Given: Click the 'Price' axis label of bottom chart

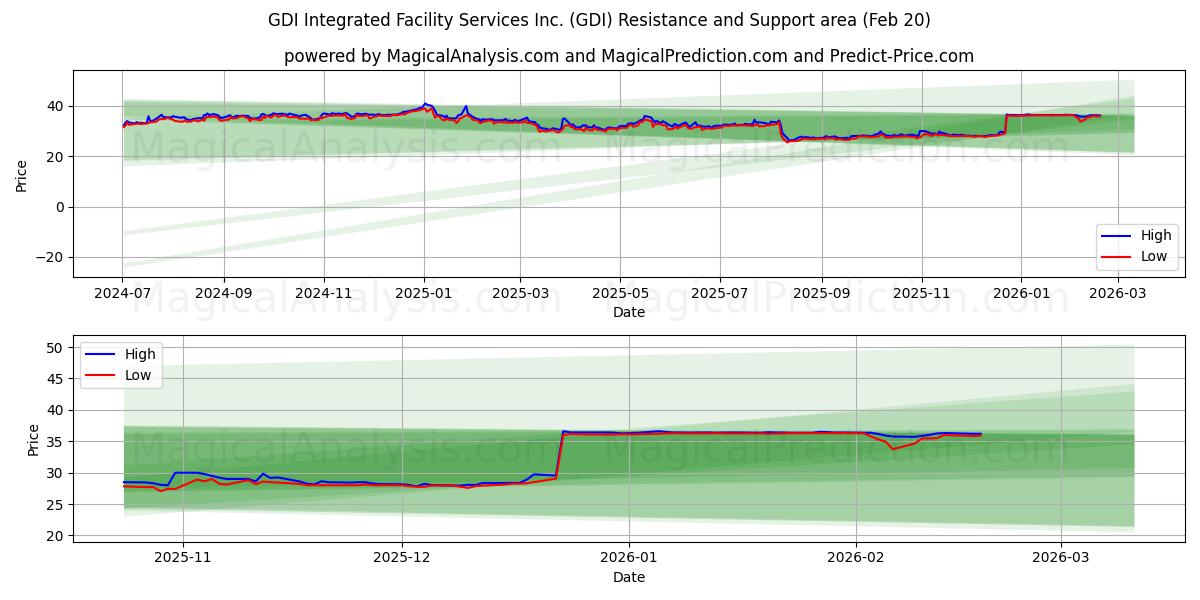Looking at the screenshot, I should click(x=34, y=439).
